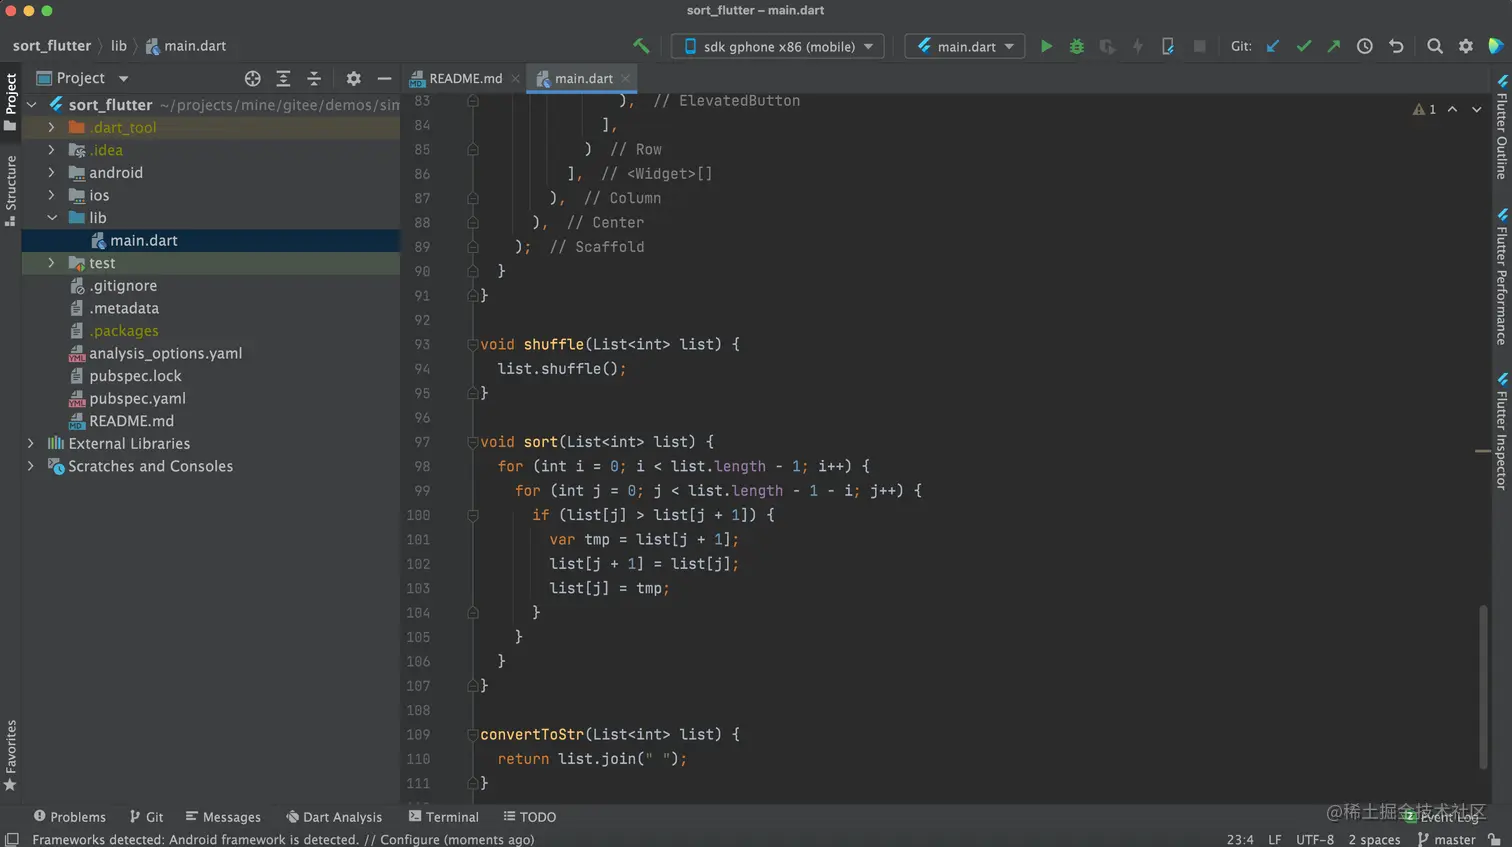Start debugging with the bug icon
1512x847 pixels.
[x=1076, y=46]
